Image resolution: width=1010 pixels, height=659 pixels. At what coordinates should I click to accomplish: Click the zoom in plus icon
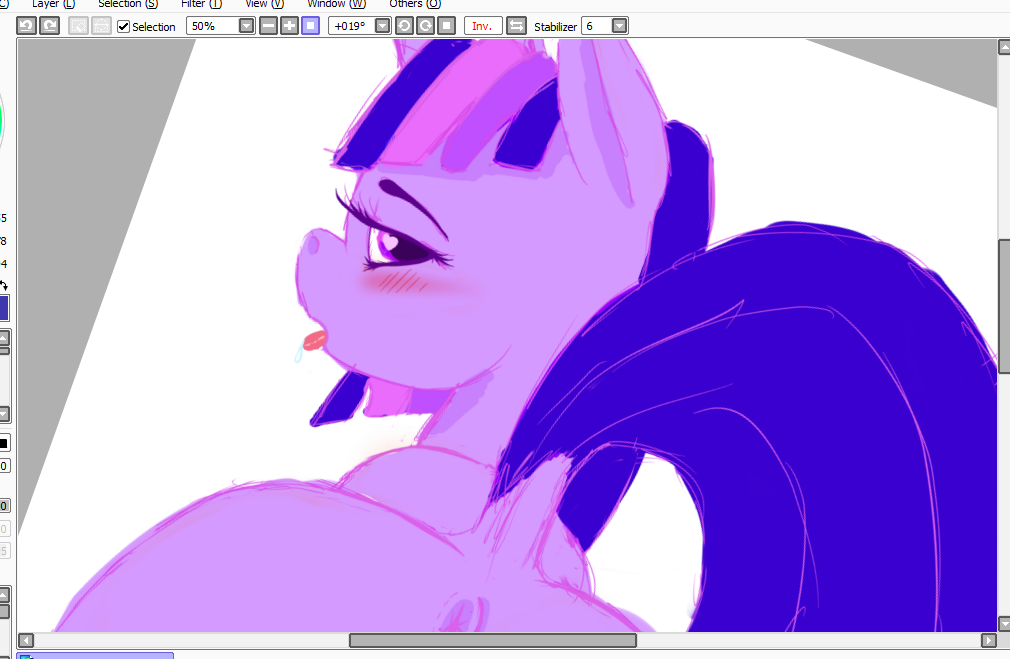pos(290,26)
